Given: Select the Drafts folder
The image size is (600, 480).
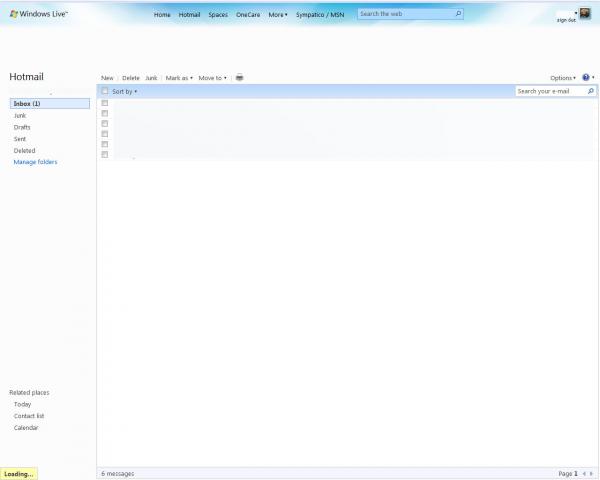Looking at the screenshot, I should tap(22, 127).
